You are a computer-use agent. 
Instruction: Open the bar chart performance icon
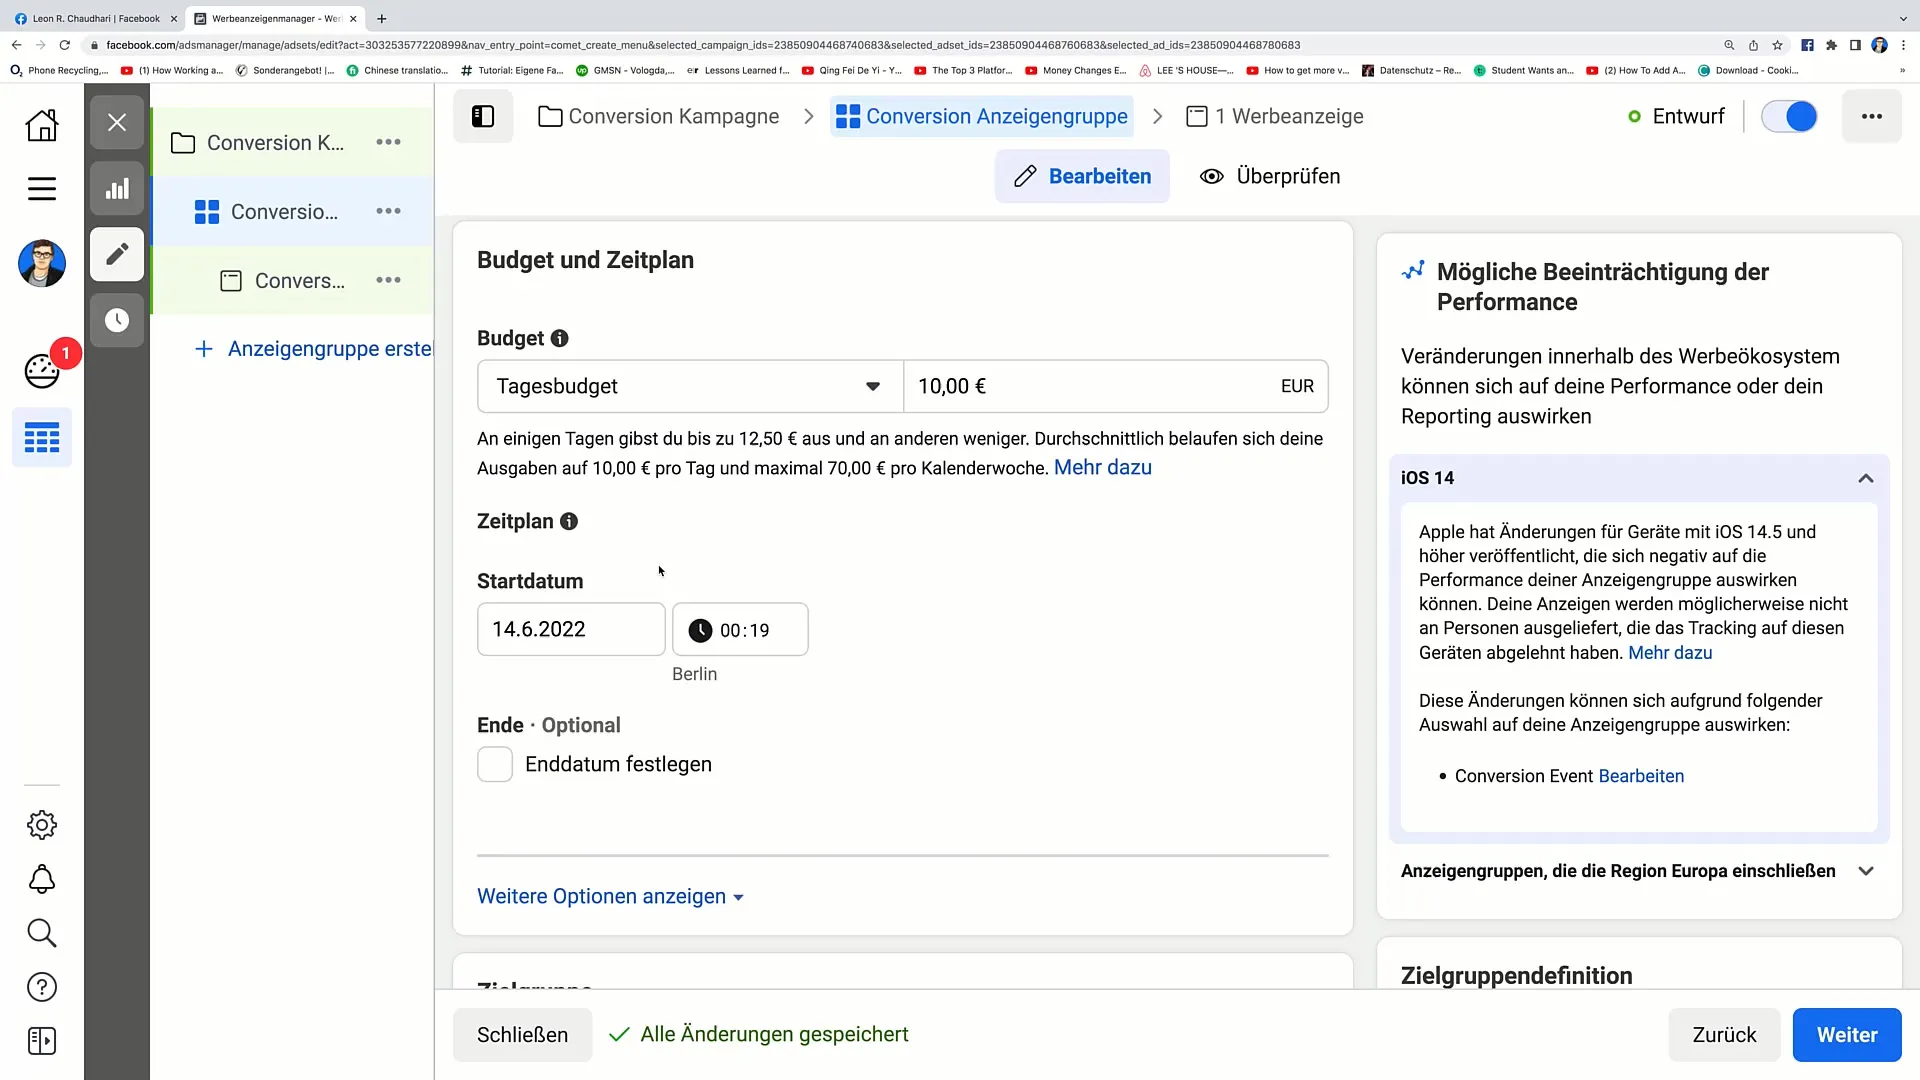(x=117, y=188)
